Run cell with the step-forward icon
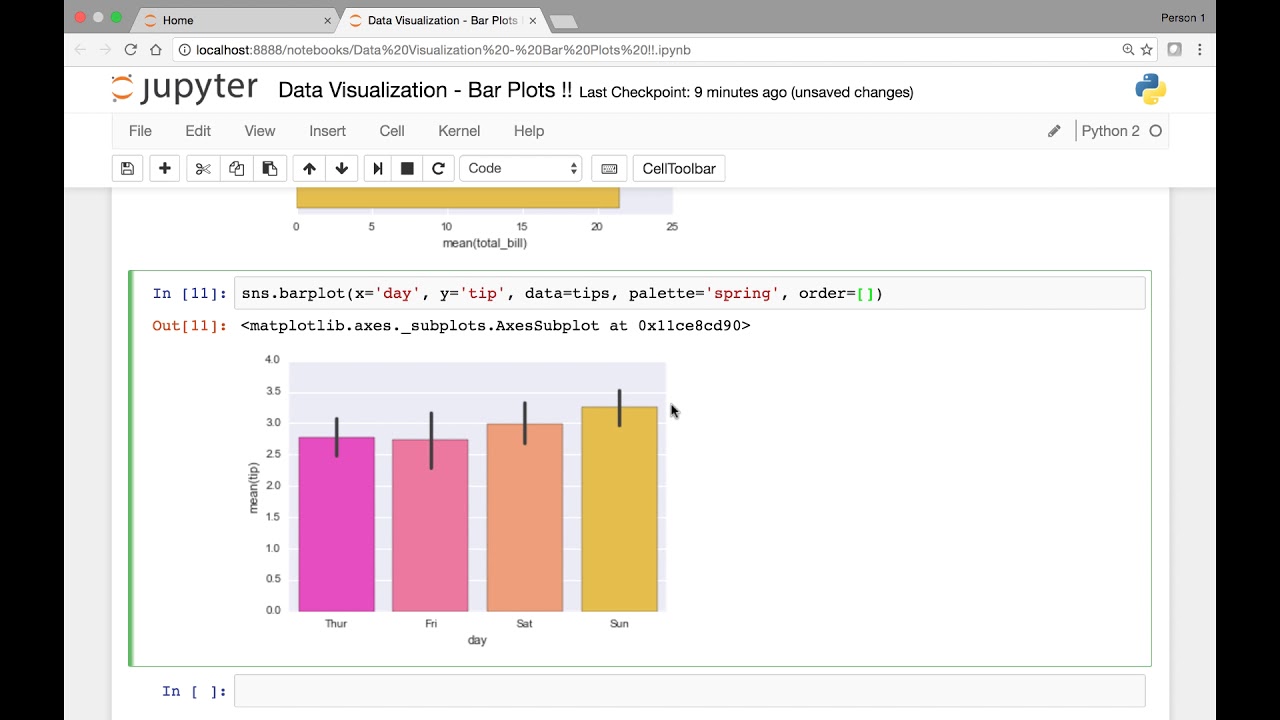 pyautogui.click(x=378, y=168)
